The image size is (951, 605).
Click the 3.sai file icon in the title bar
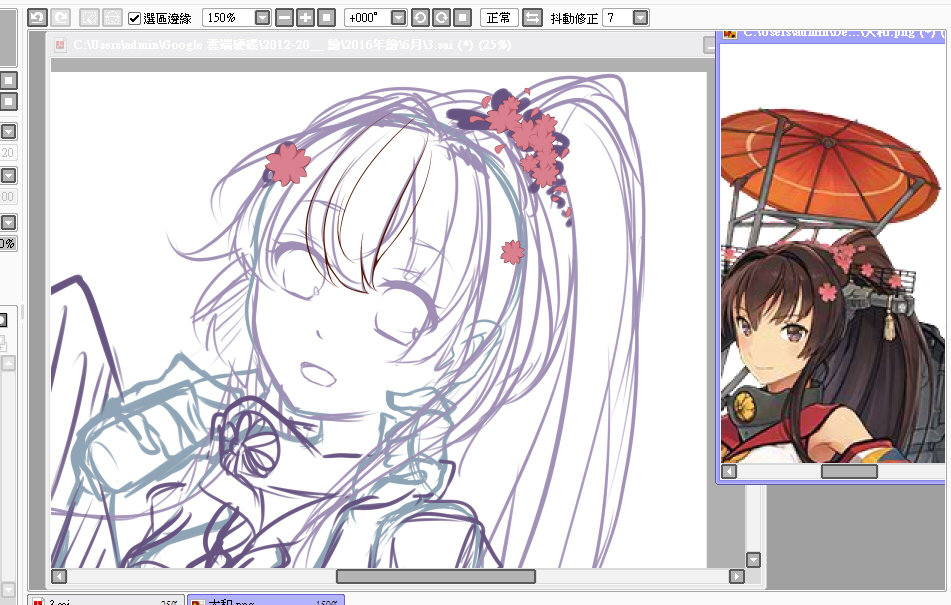click(x=60, y=45)
